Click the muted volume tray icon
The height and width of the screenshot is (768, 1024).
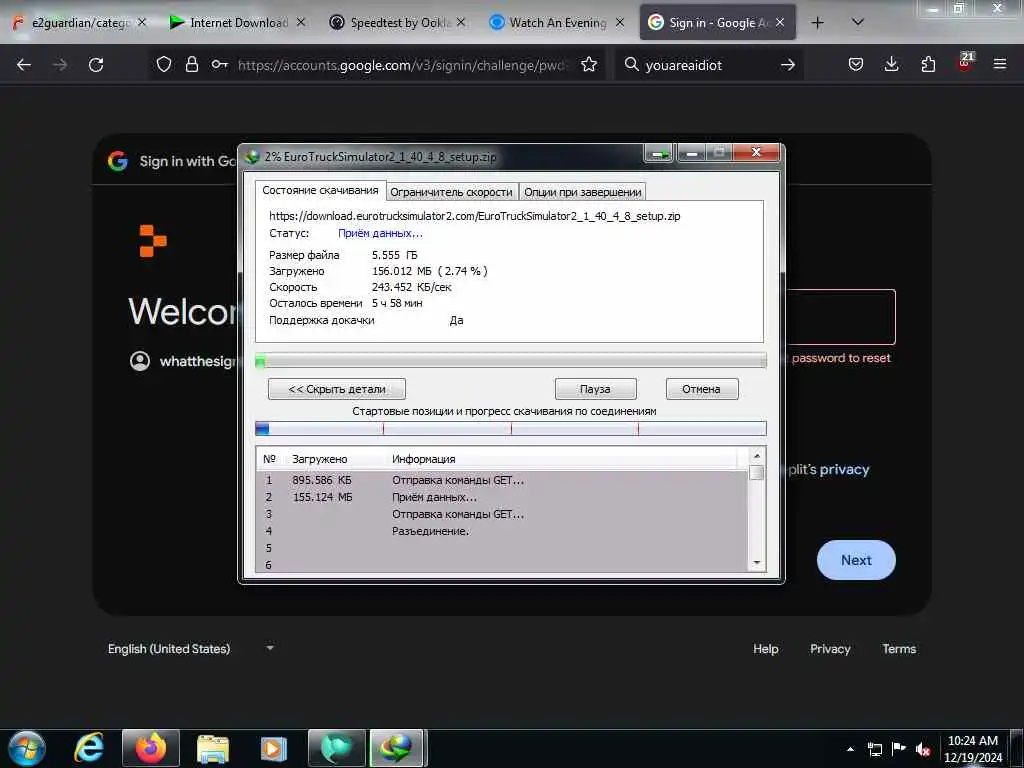[x=923, y=749]
